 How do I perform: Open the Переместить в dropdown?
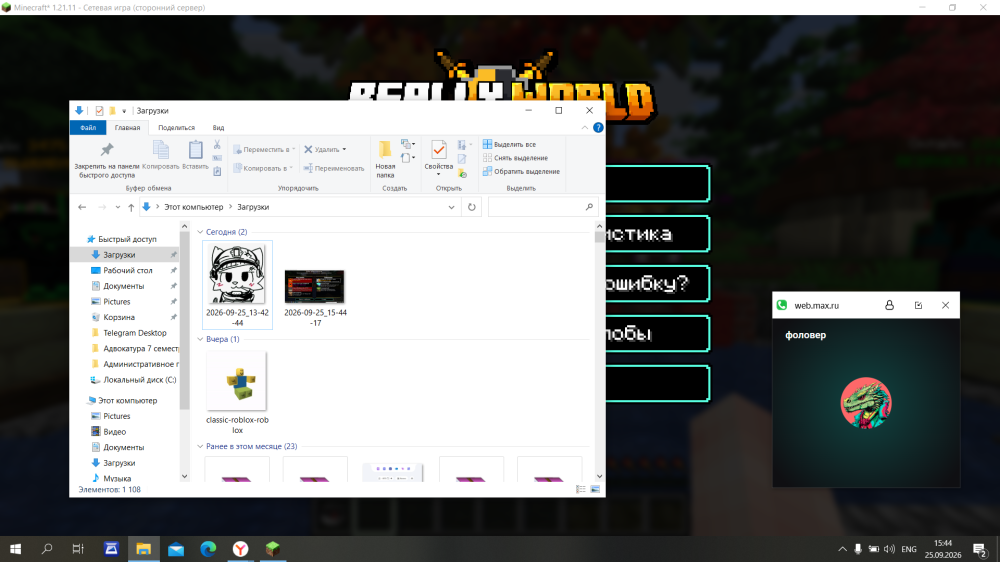tap(263, 149)
